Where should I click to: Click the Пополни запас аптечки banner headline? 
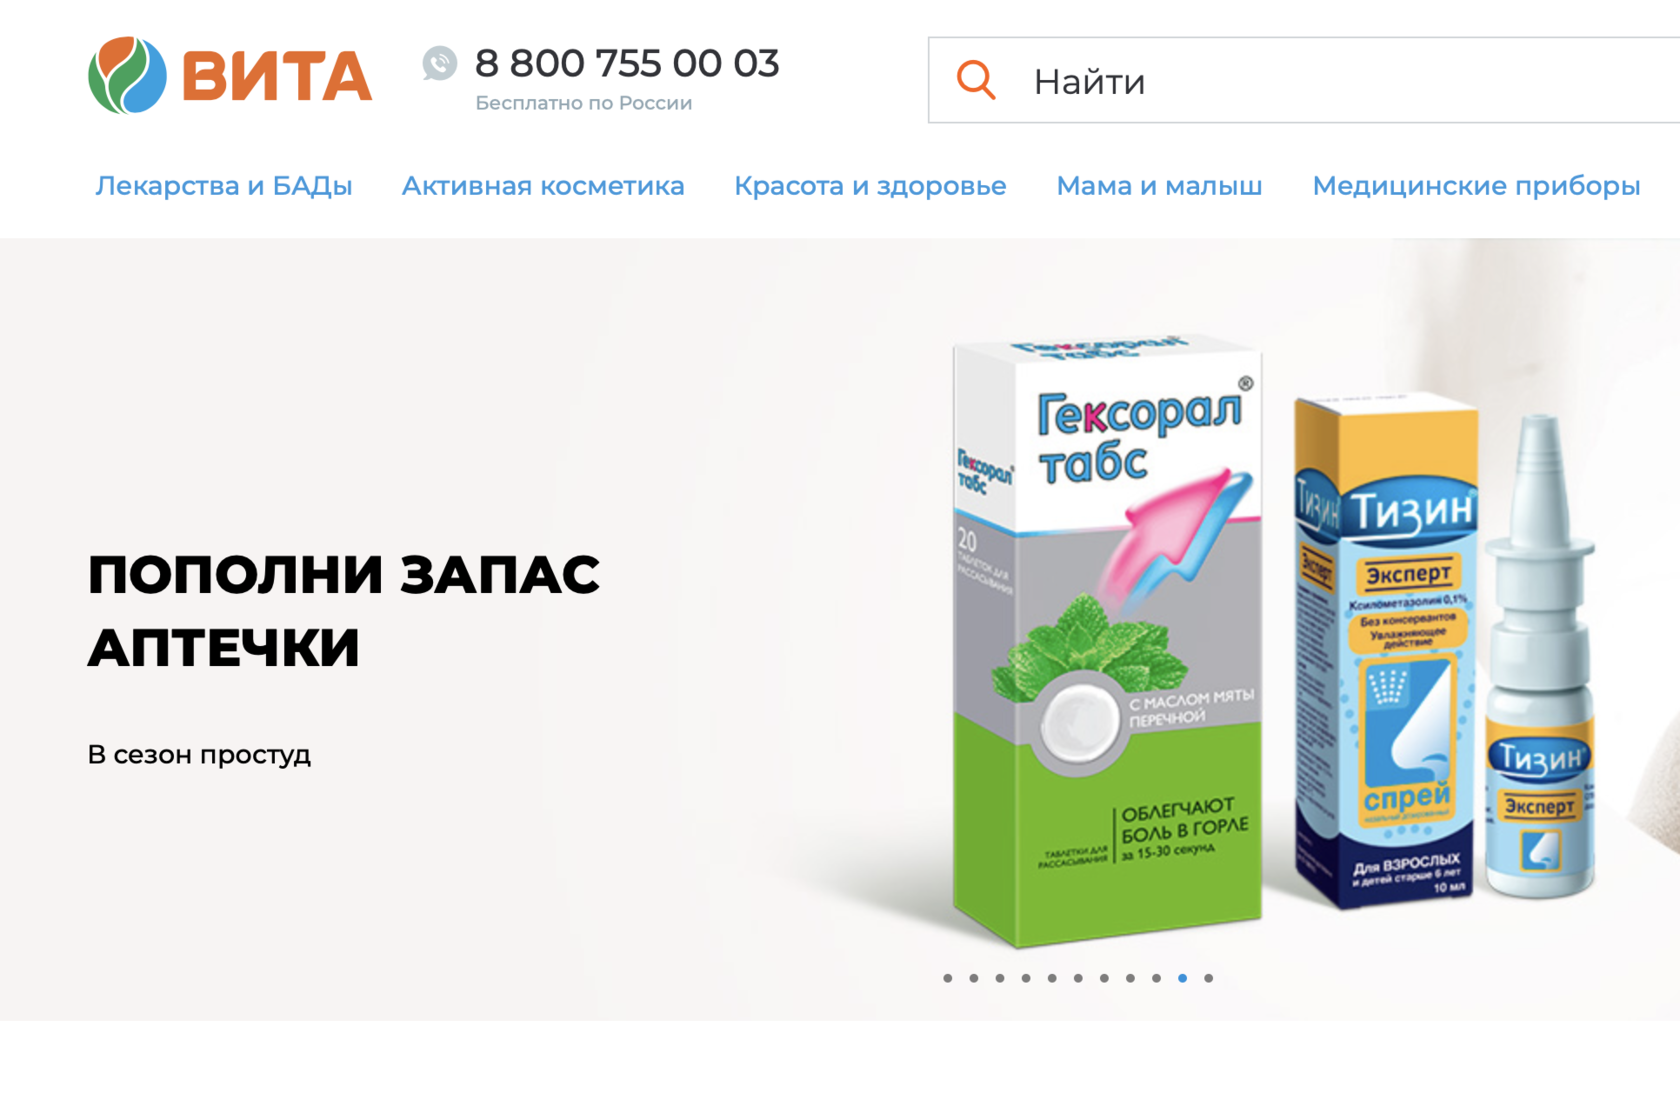click(343, 611)
